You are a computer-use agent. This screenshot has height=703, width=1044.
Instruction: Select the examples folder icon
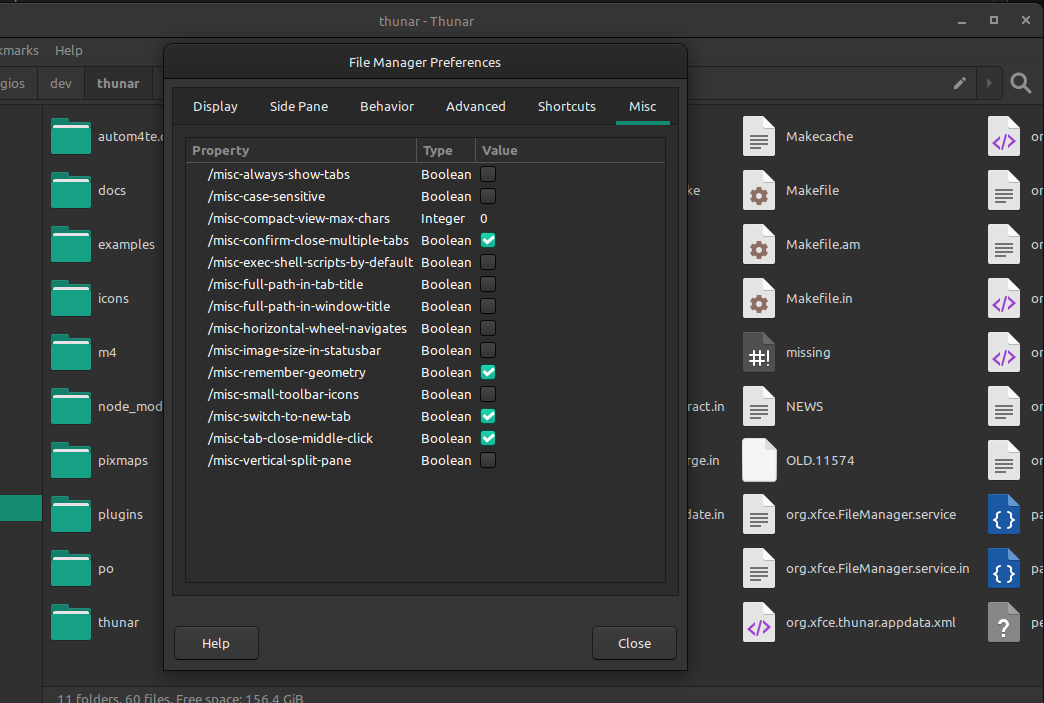[71, 244]
